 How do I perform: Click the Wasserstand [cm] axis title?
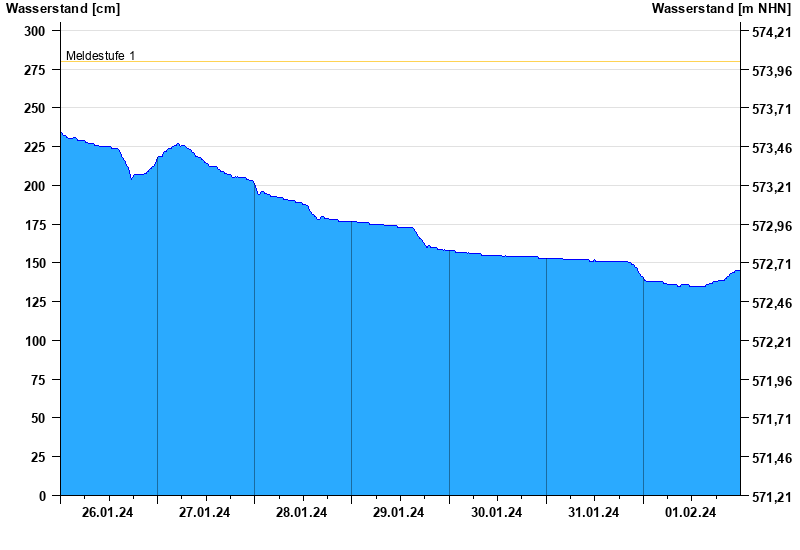pos(63,9)
